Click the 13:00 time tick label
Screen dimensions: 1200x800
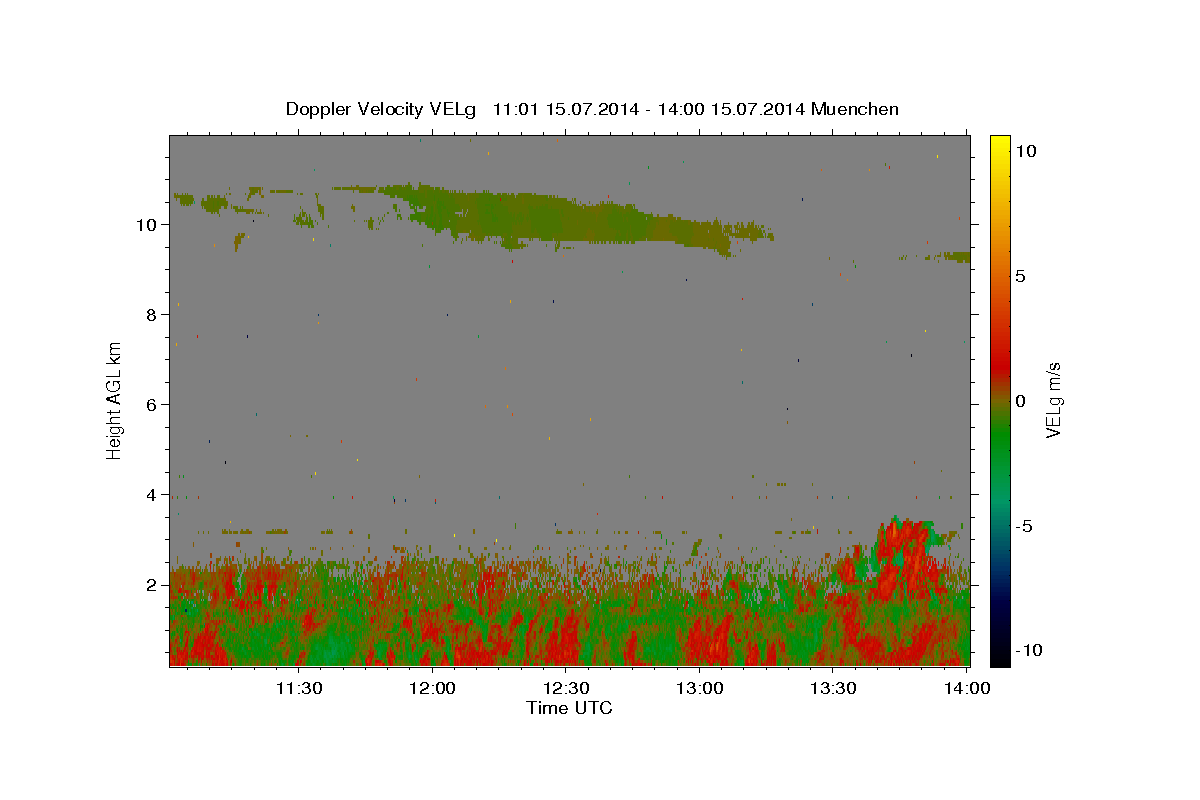pos(700,688)
